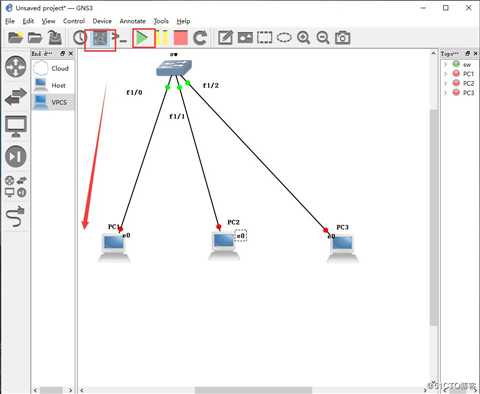This screenshot has width=480, height=394.
Task: Click the e0 label next to PC2
Action: (x=241, y=236)
